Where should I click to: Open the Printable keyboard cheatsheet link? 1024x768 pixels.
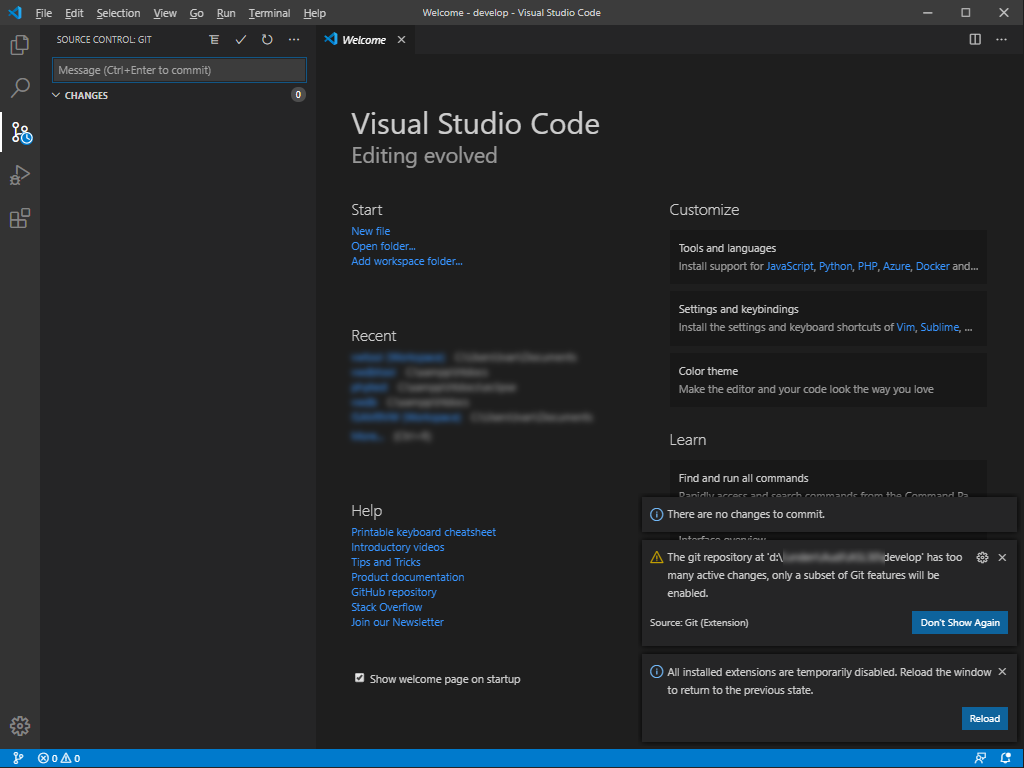(423, 532)
